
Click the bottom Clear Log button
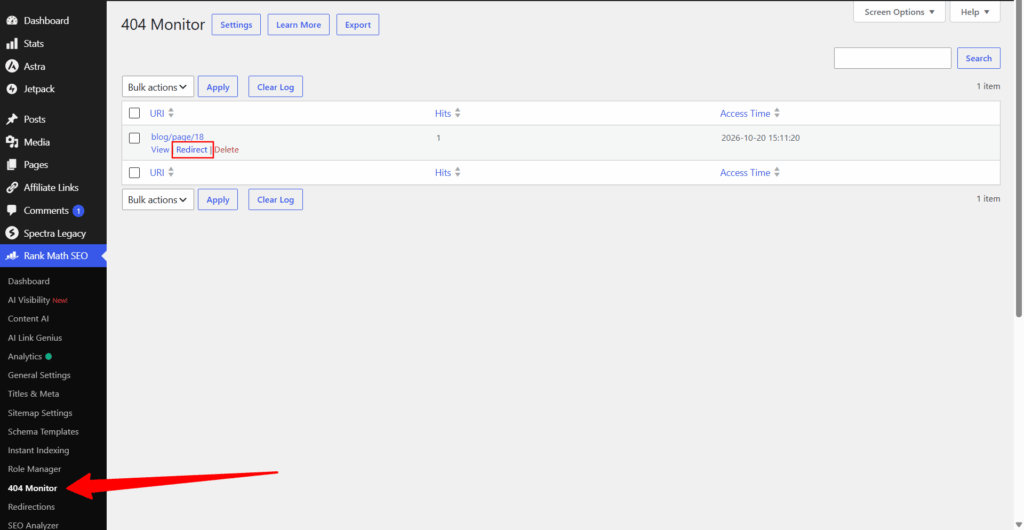pos(276,200)
